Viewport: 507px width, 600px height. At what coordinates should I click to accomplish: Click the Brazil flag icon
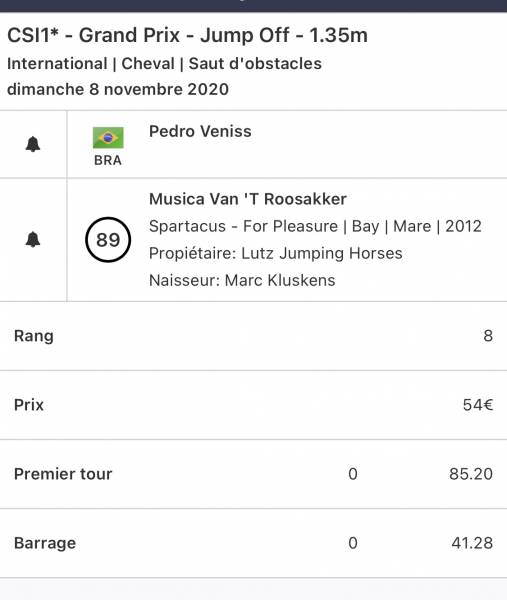click(x=108, y=138)
